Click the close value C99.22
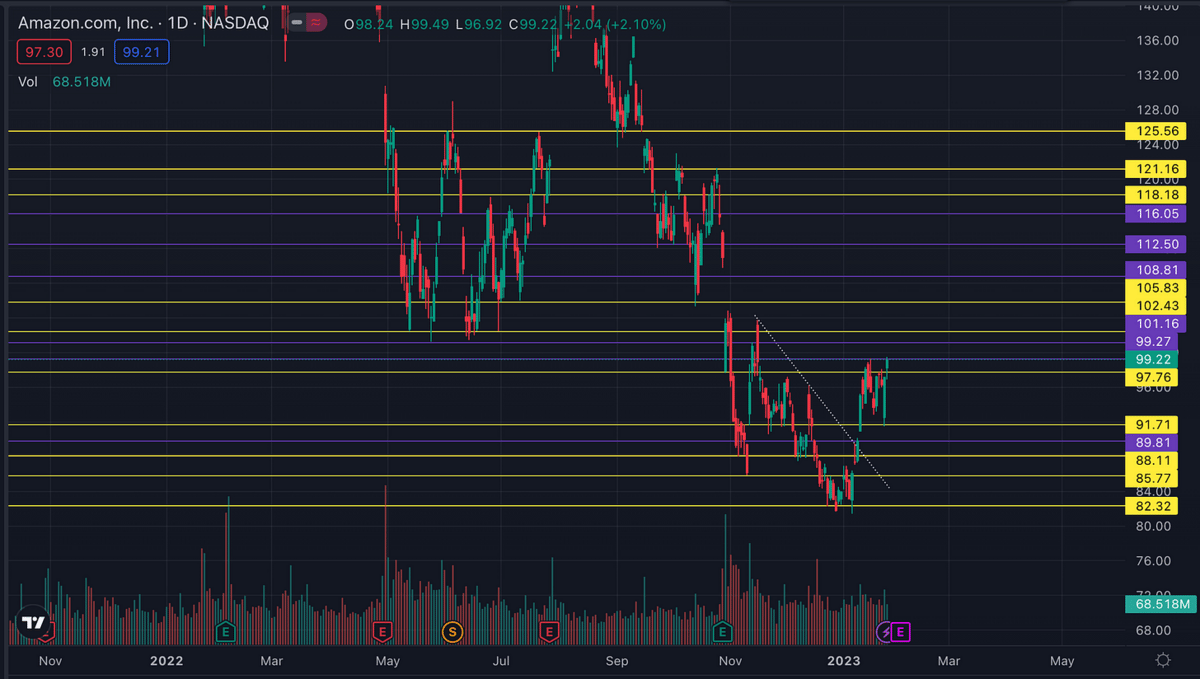1200x679 pixels. (x=534, y=23)
